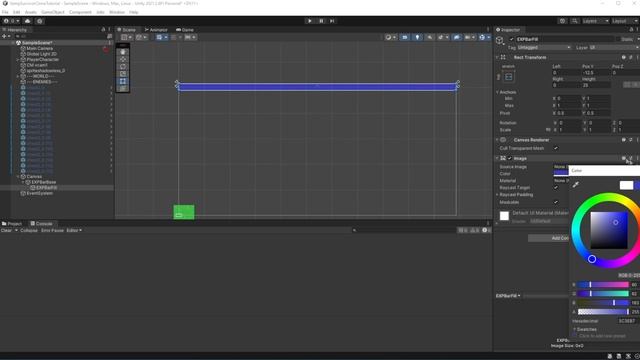This screenshot has width=640, height=360.
Task: Adjust the red channel slider
Action: coord(603,284)
